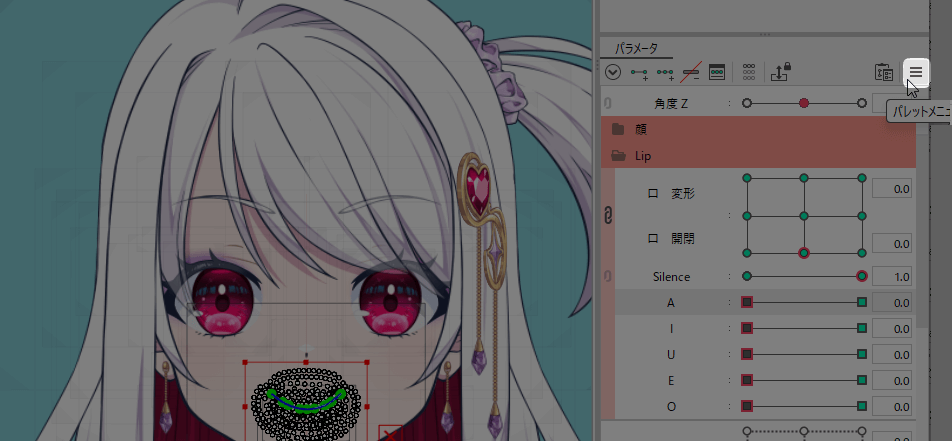Click the right end key of the O slider

862,406
